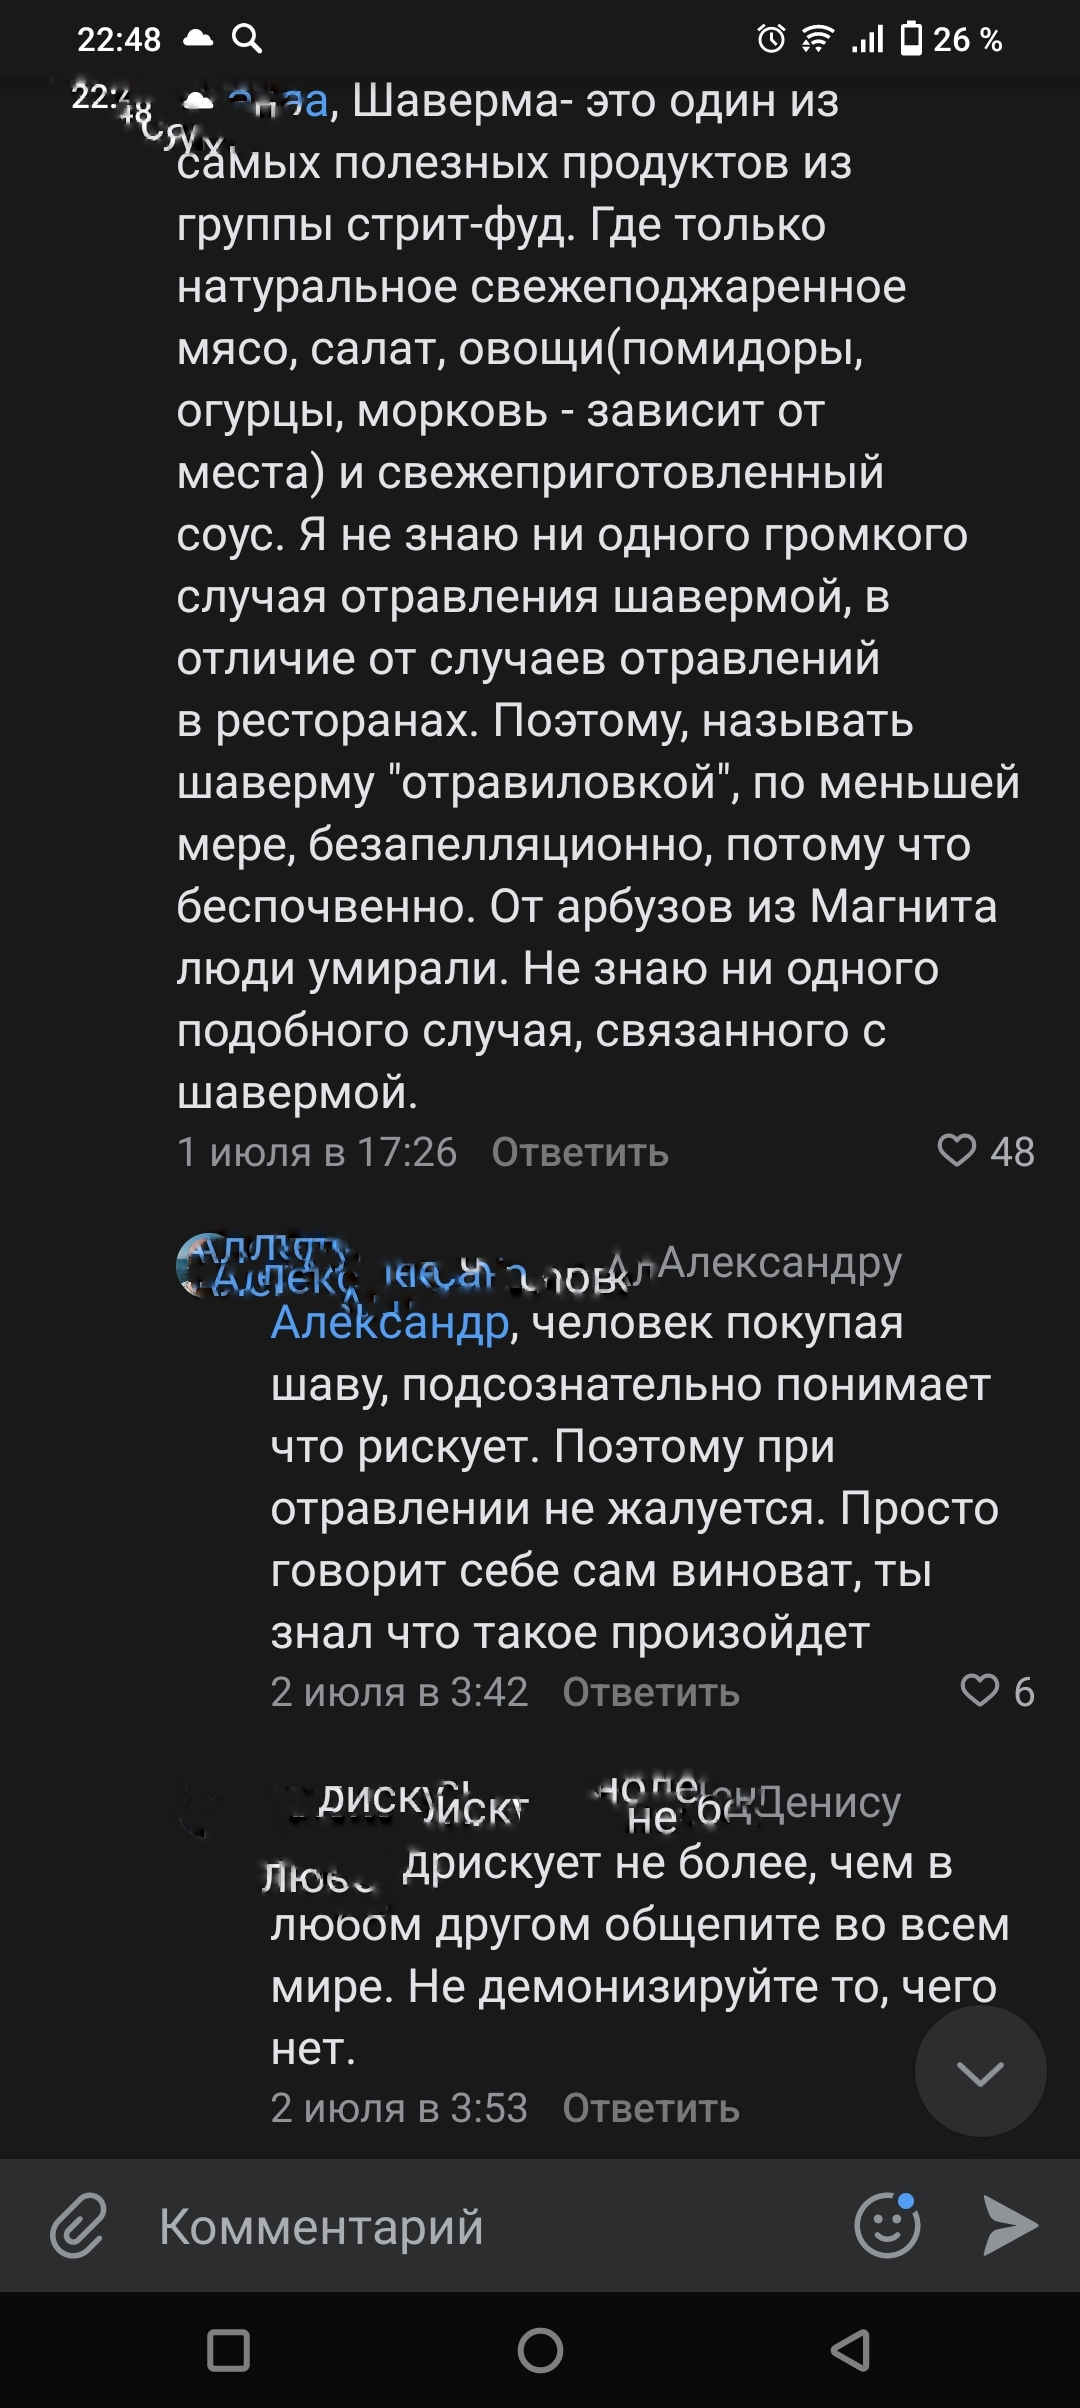The image size is (1080, 2408).
Task: Tap the blue Александр mention link
Action: (390, 1324)
